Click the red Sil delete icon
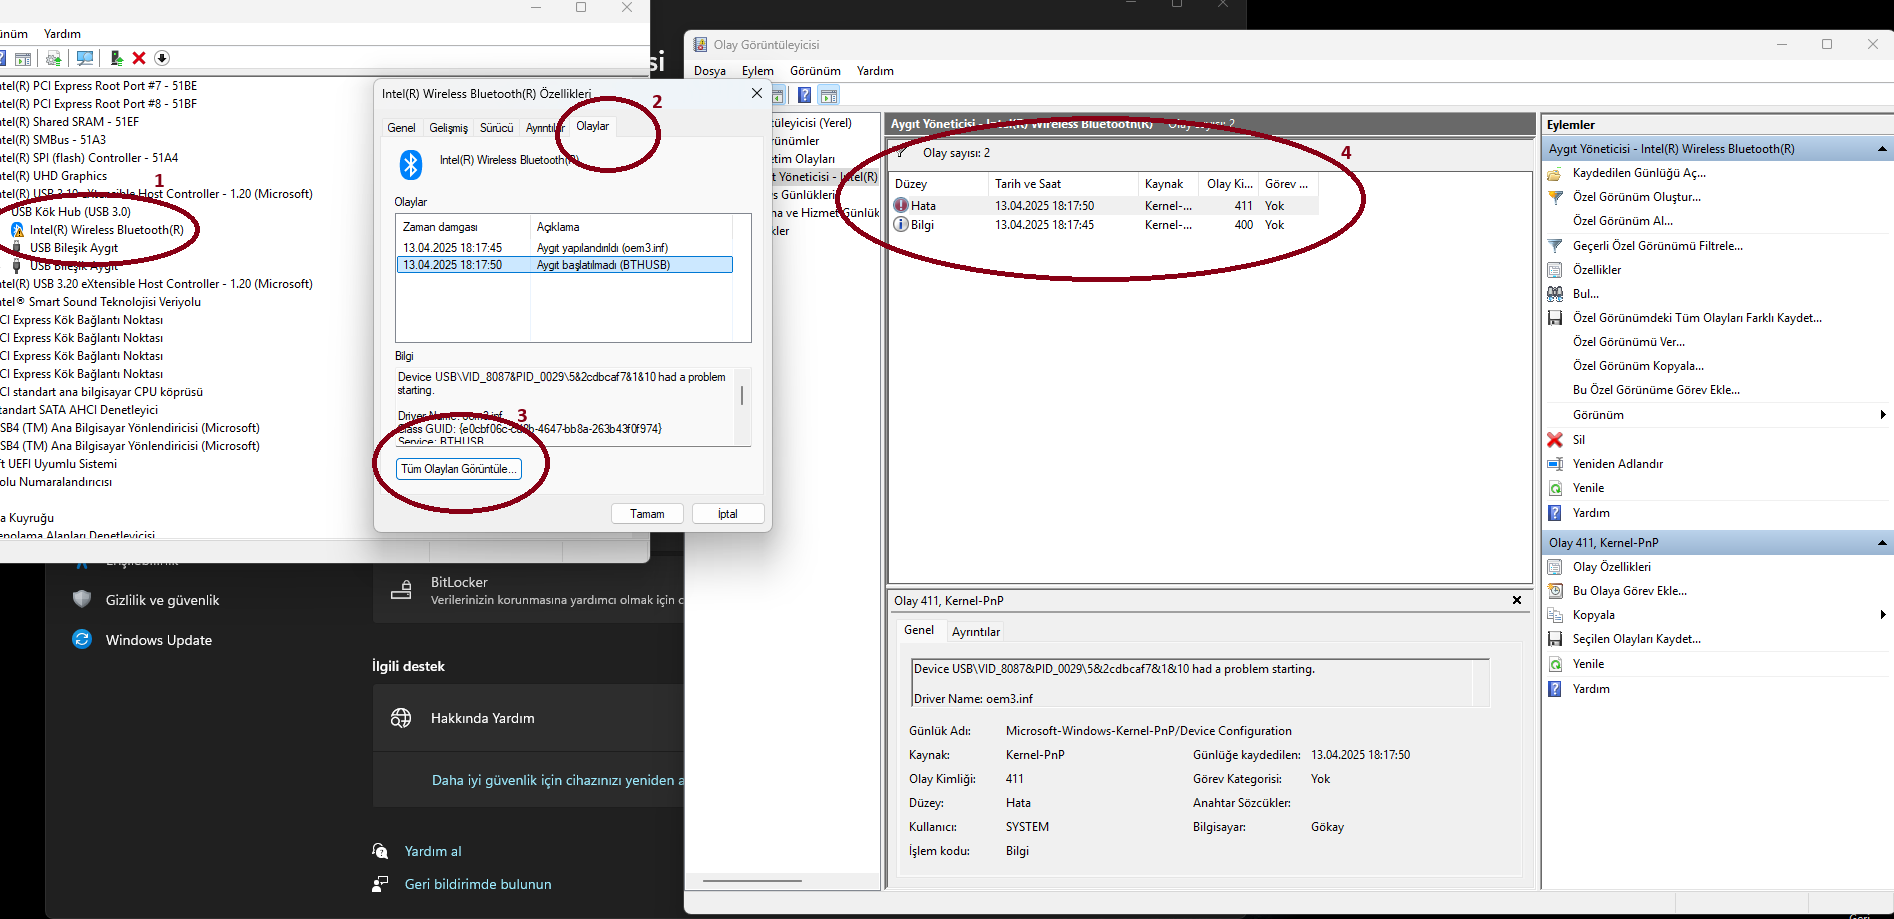Screen dimensions: 1894x919 click(1555, 440)
